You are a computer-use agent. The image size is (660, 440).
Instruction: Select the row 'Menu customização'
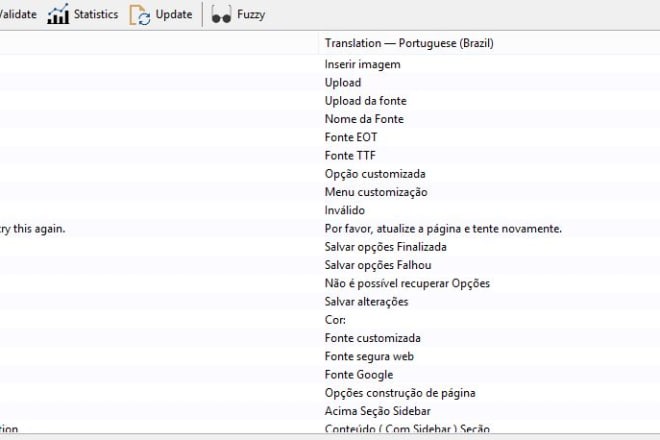pyautogui.click(x=376, y=192)
